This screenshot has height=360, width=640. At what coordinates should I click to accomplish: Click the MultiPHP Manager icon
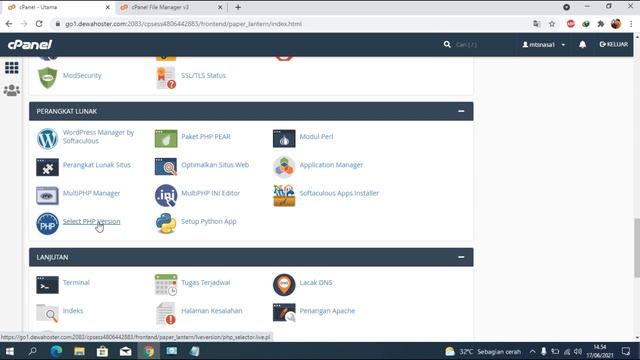coord(47,195)
